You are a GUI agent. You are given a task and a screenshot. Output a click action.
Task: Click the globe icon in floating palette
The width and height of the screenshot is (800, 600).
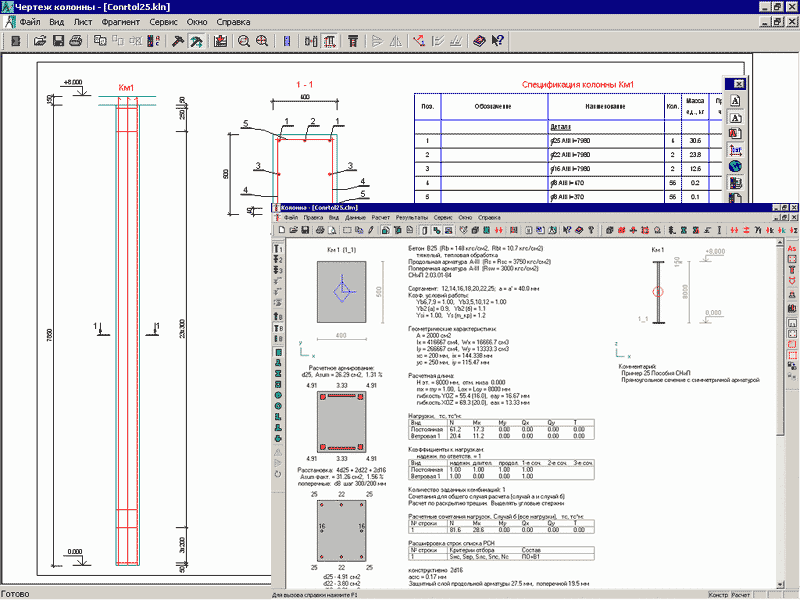(x=735, y=166)
